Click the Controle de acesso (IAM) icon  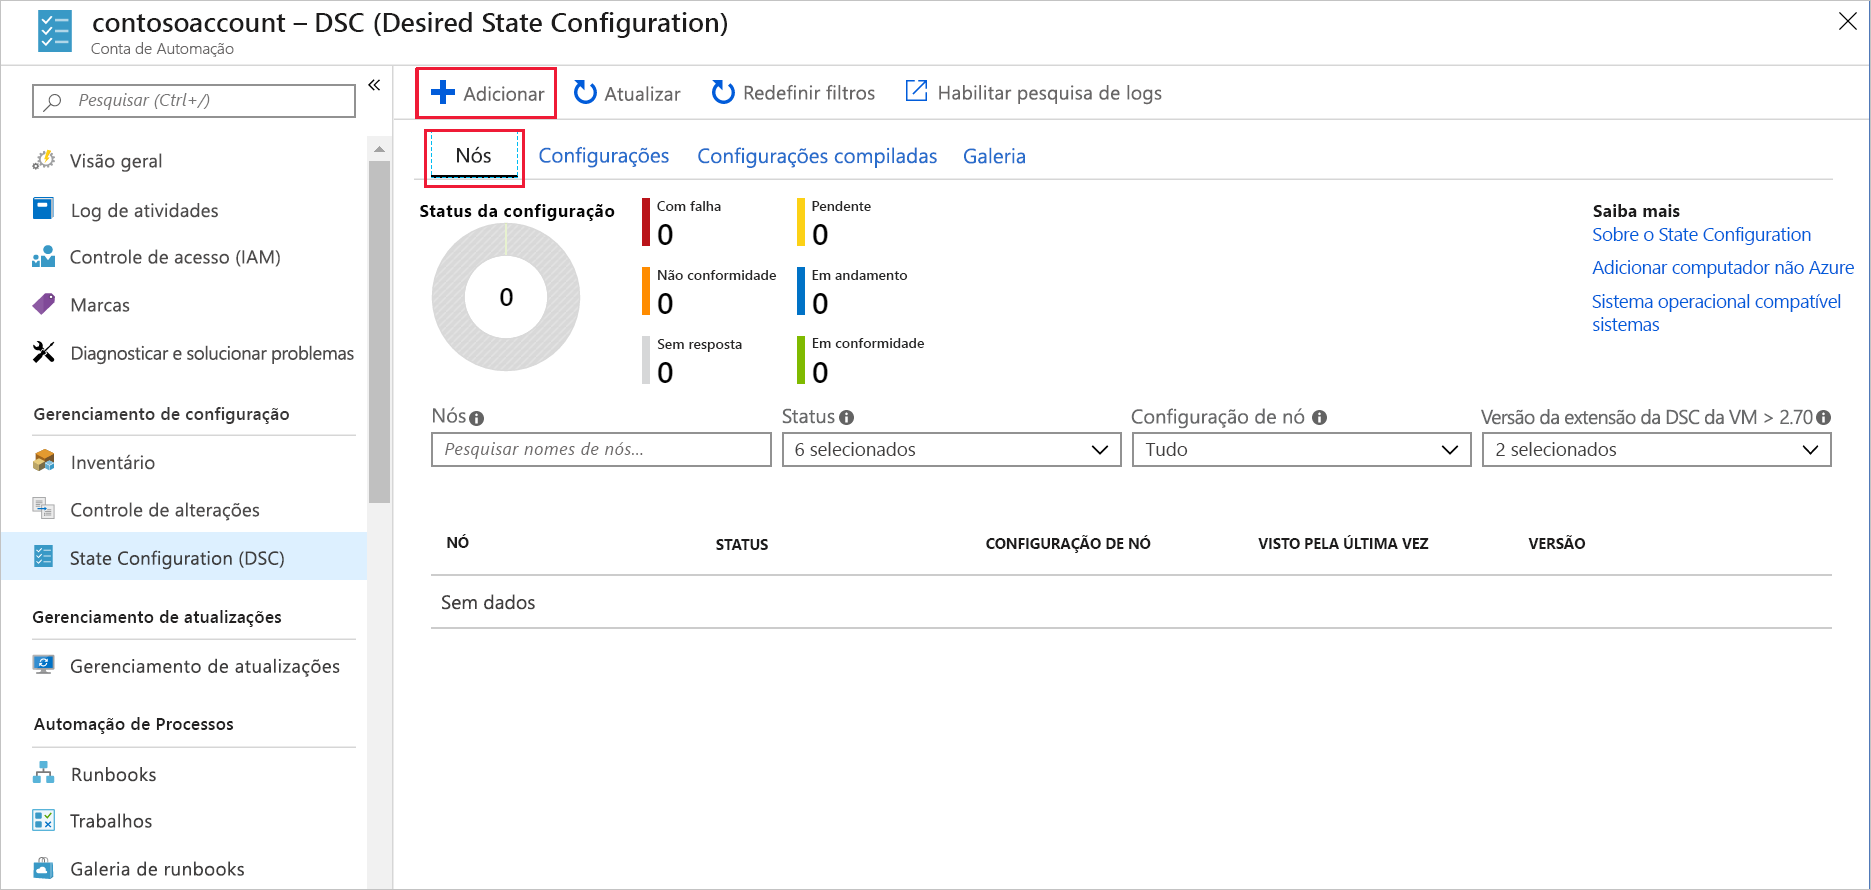pyautogui.click(x=43, y=257)
